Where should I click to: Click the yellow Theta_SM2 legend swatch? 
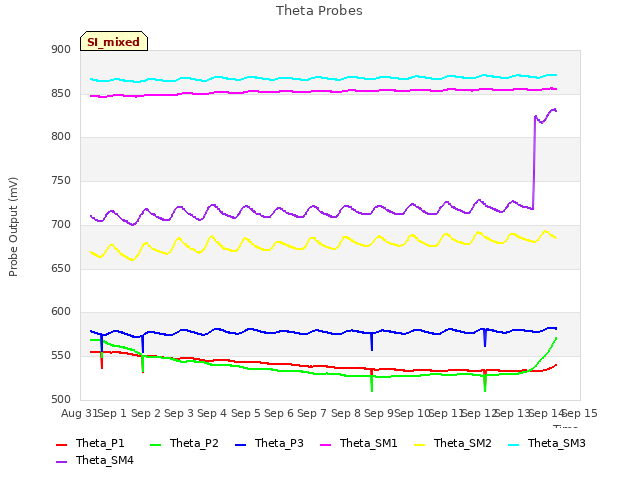click(419, 444)
